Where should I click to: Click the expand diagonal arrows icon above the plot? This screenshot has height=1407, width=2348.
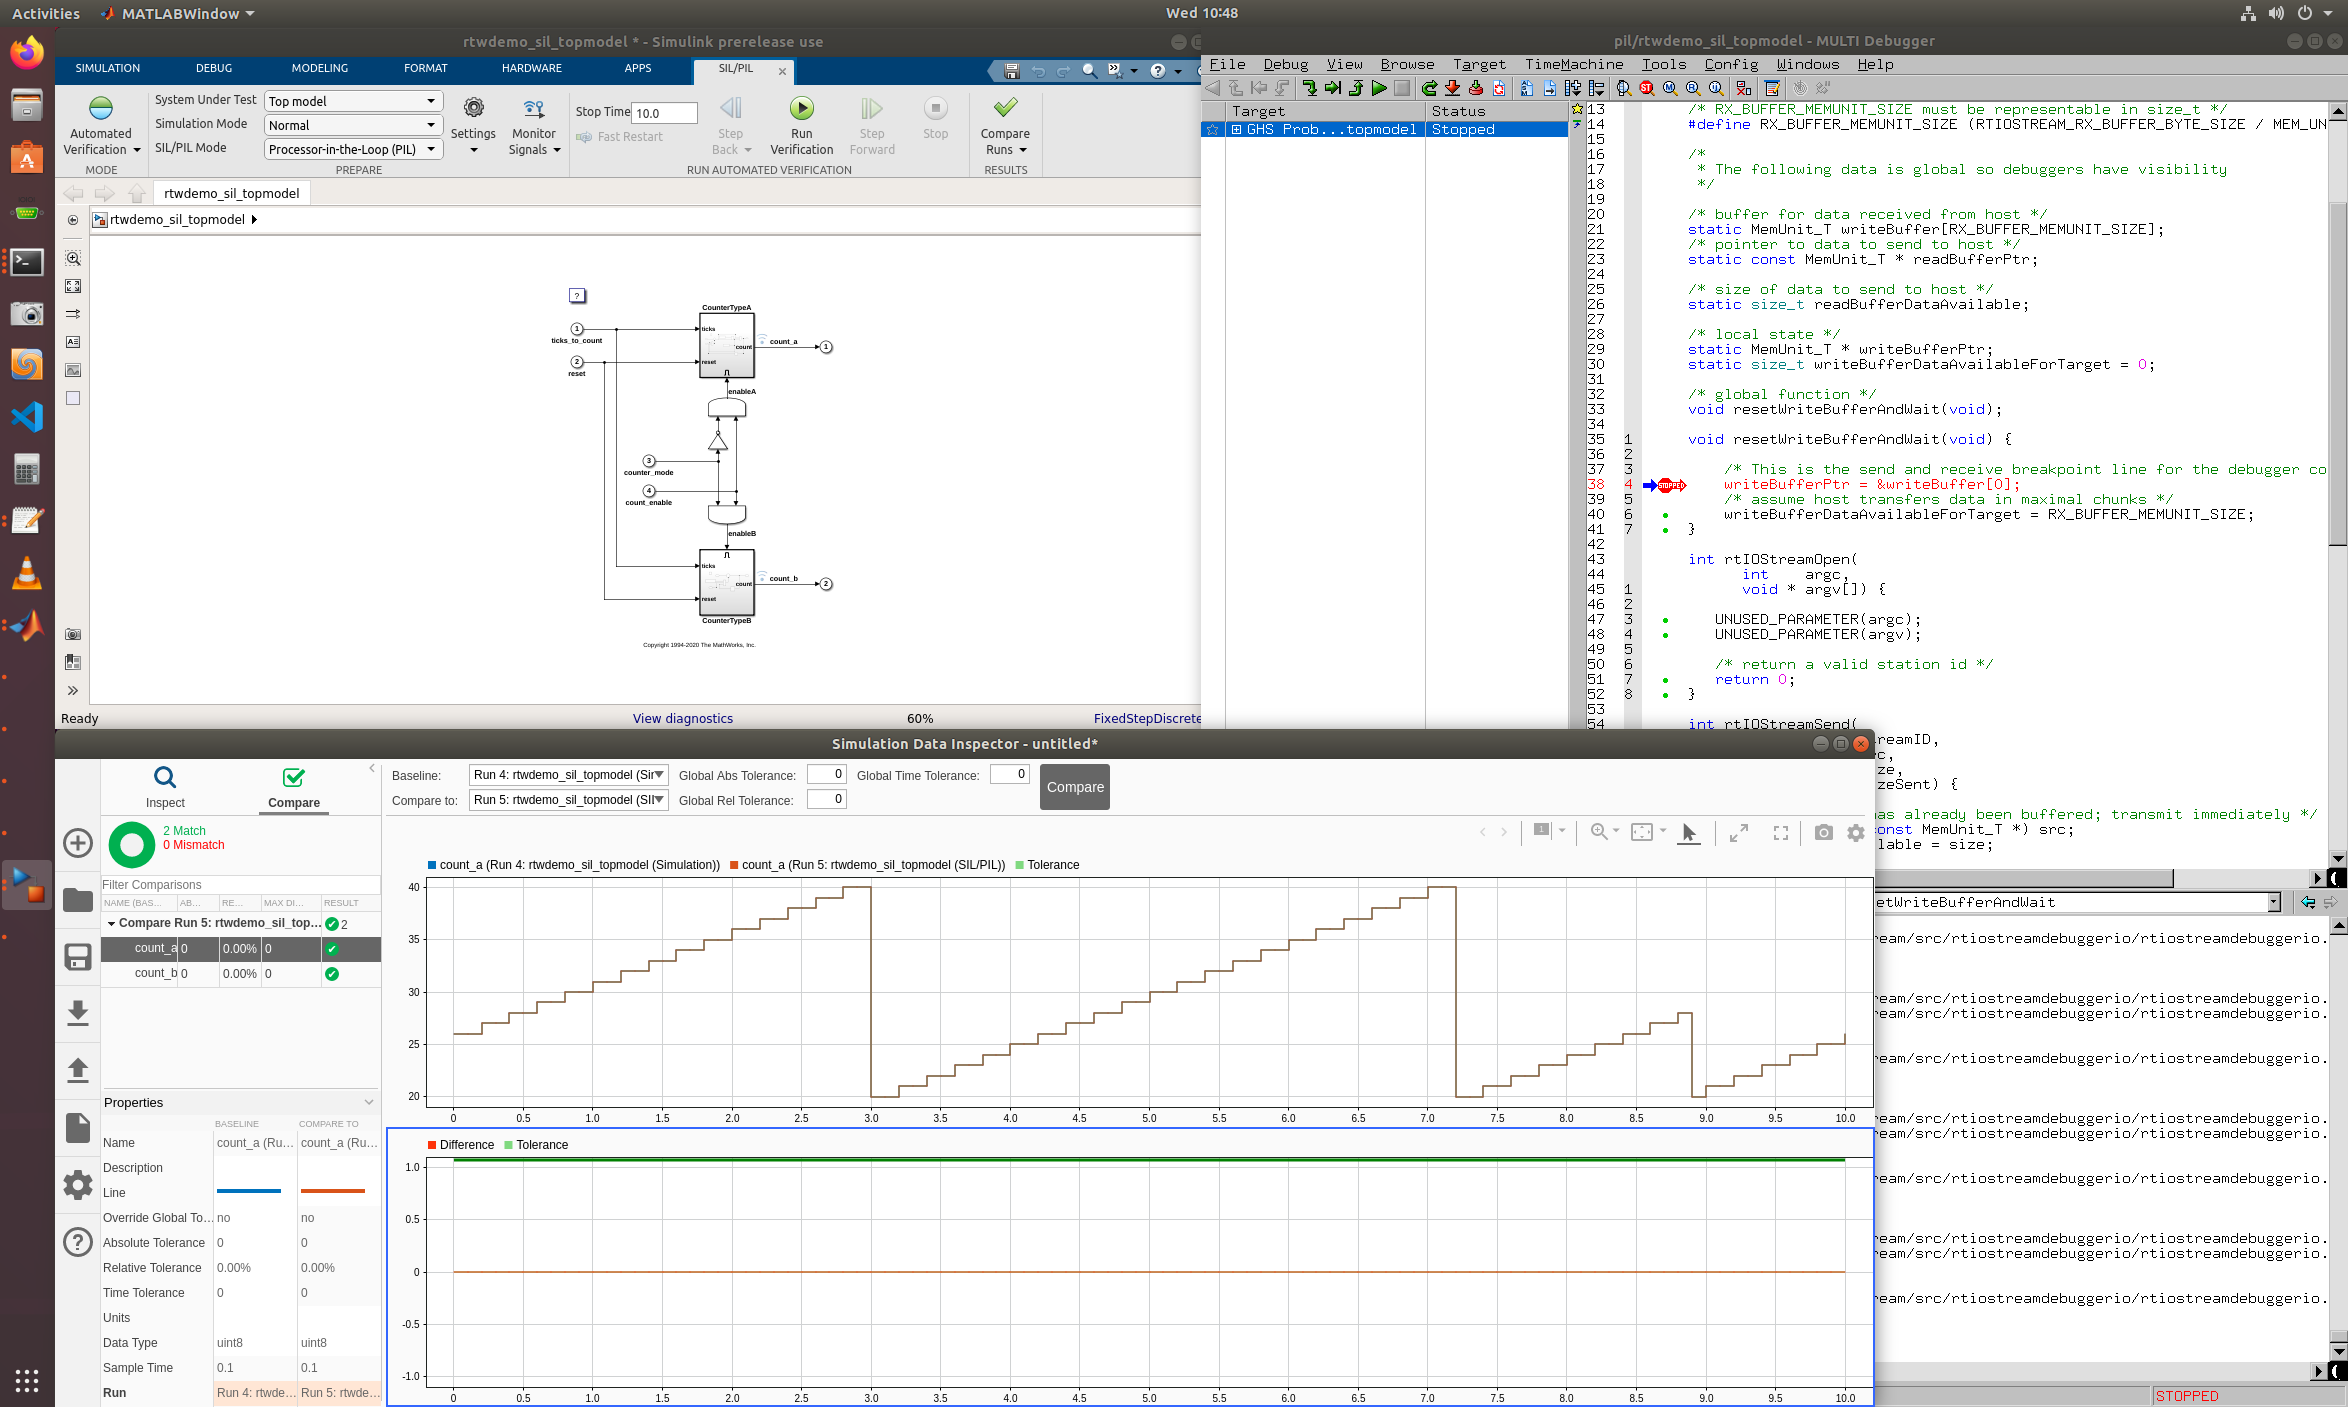[x=1739, y=832]
